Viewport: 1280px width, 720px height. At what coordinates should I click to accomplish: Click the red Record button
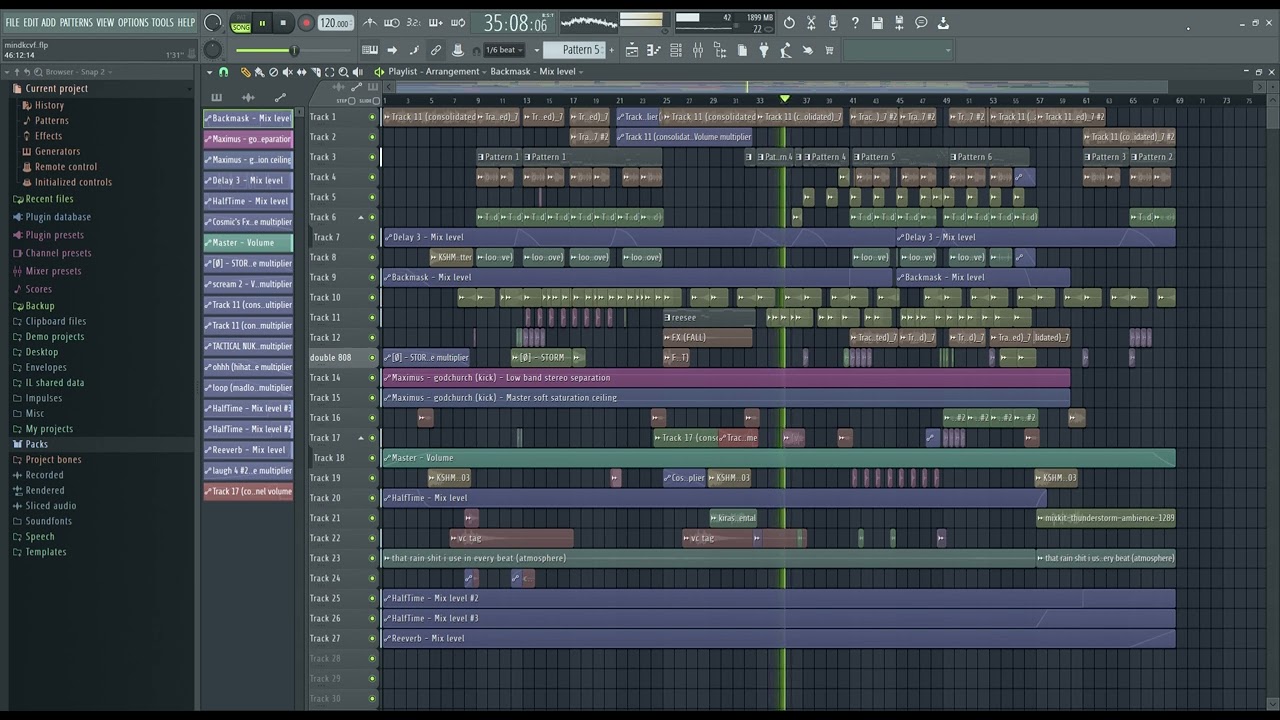coord(306,23)
